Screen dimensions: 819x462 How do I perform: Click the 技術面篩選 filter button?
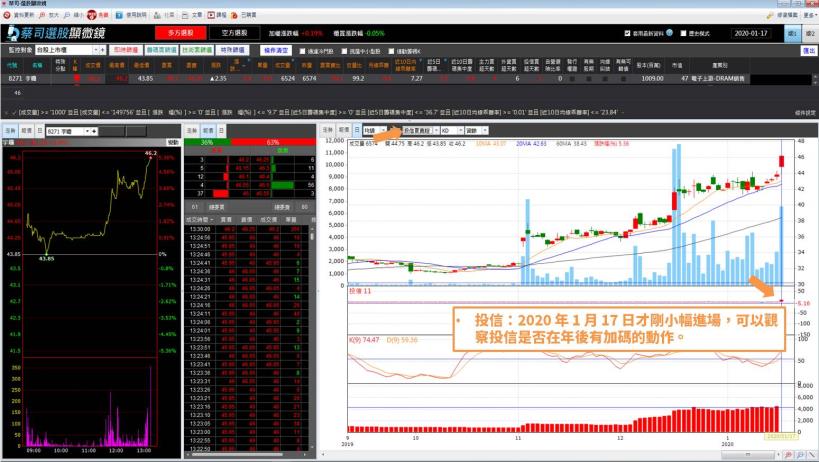tap(197, 50)
